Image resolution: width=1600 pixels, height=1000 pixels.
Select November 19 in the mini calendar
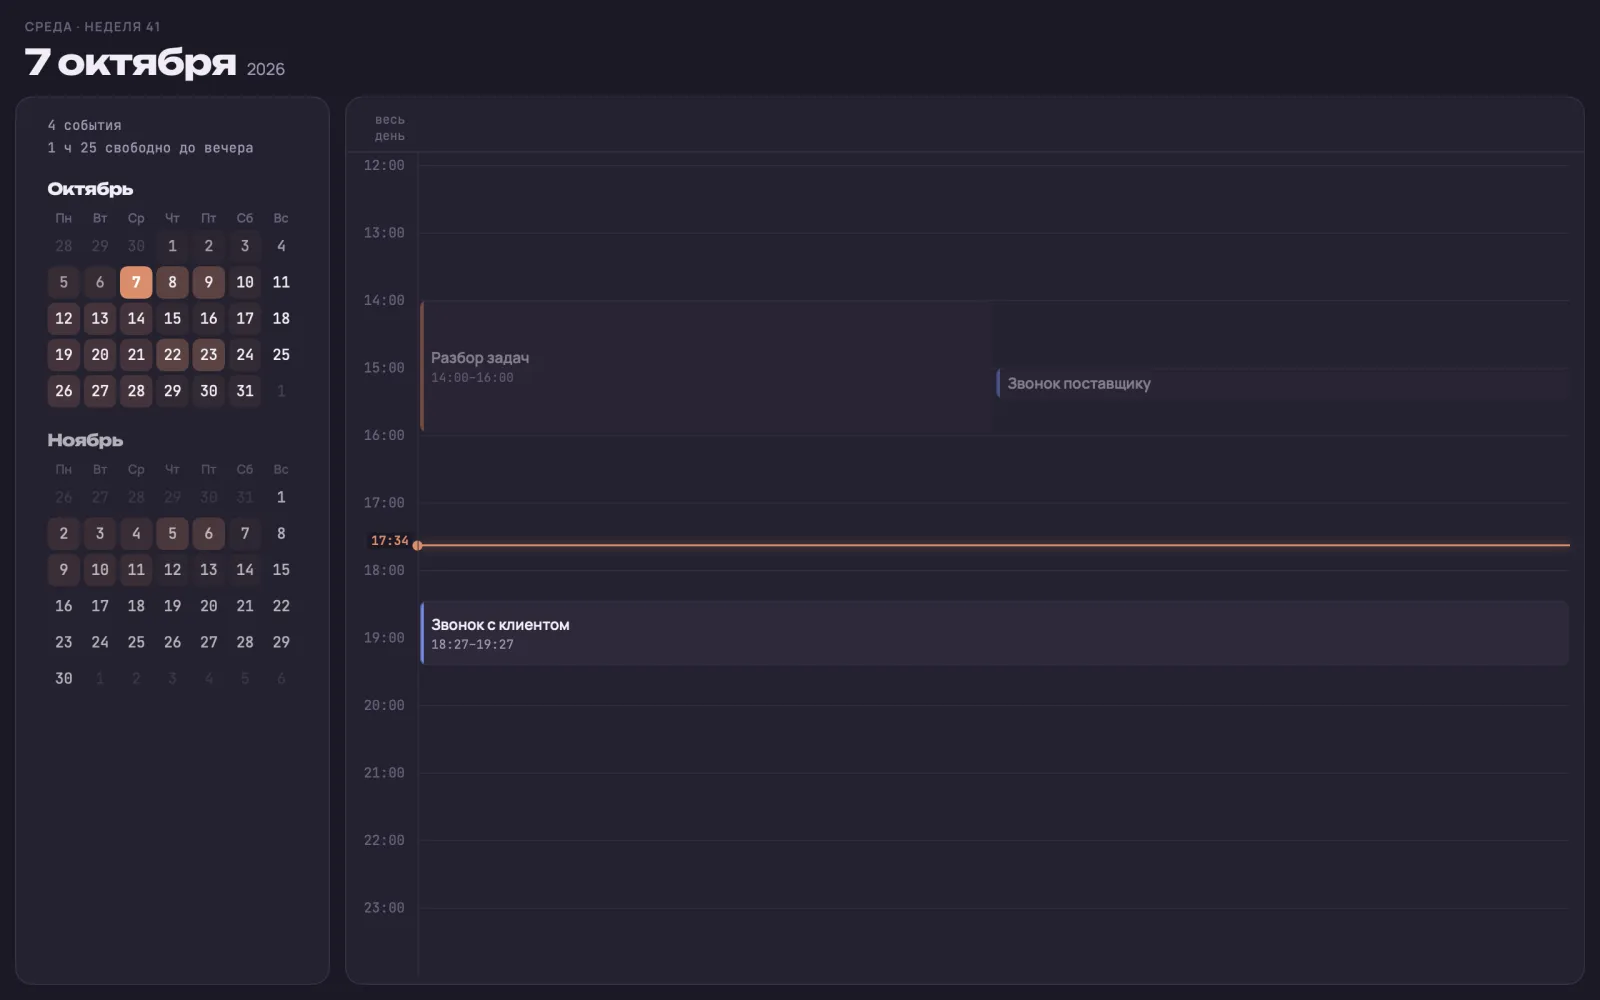click(x=172, y=606)
